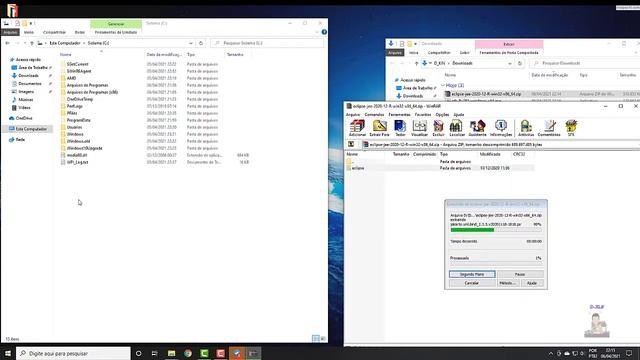
Task: Click WinRAR Informações toolbar icon
Action: [x=501, y=128]
